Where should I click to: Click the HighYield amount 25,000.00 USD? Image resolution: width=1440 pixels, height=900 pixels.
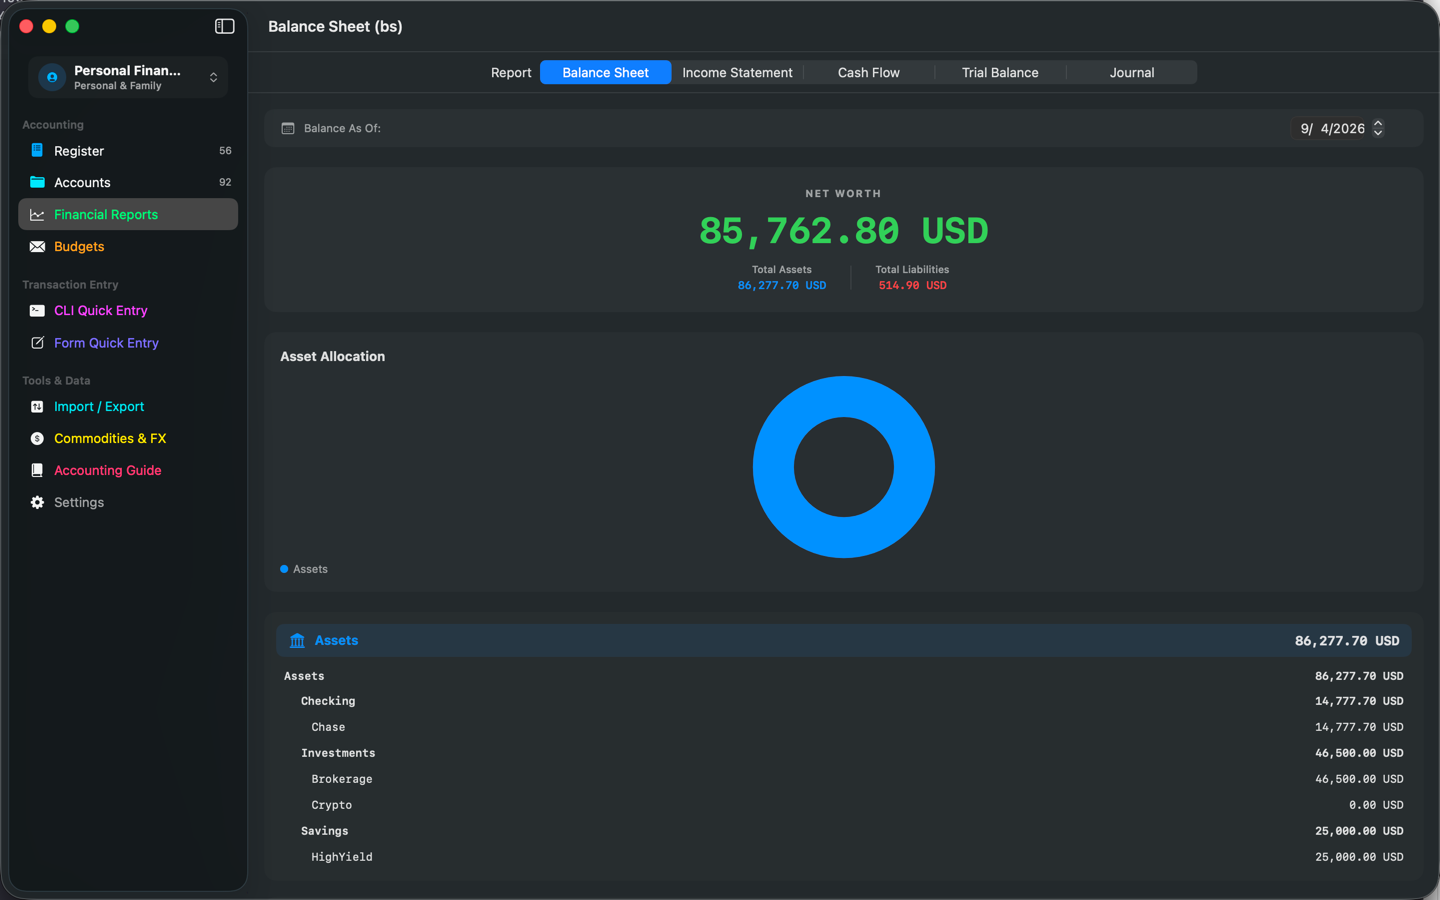pyautogui.click(x=1359, y=857)
